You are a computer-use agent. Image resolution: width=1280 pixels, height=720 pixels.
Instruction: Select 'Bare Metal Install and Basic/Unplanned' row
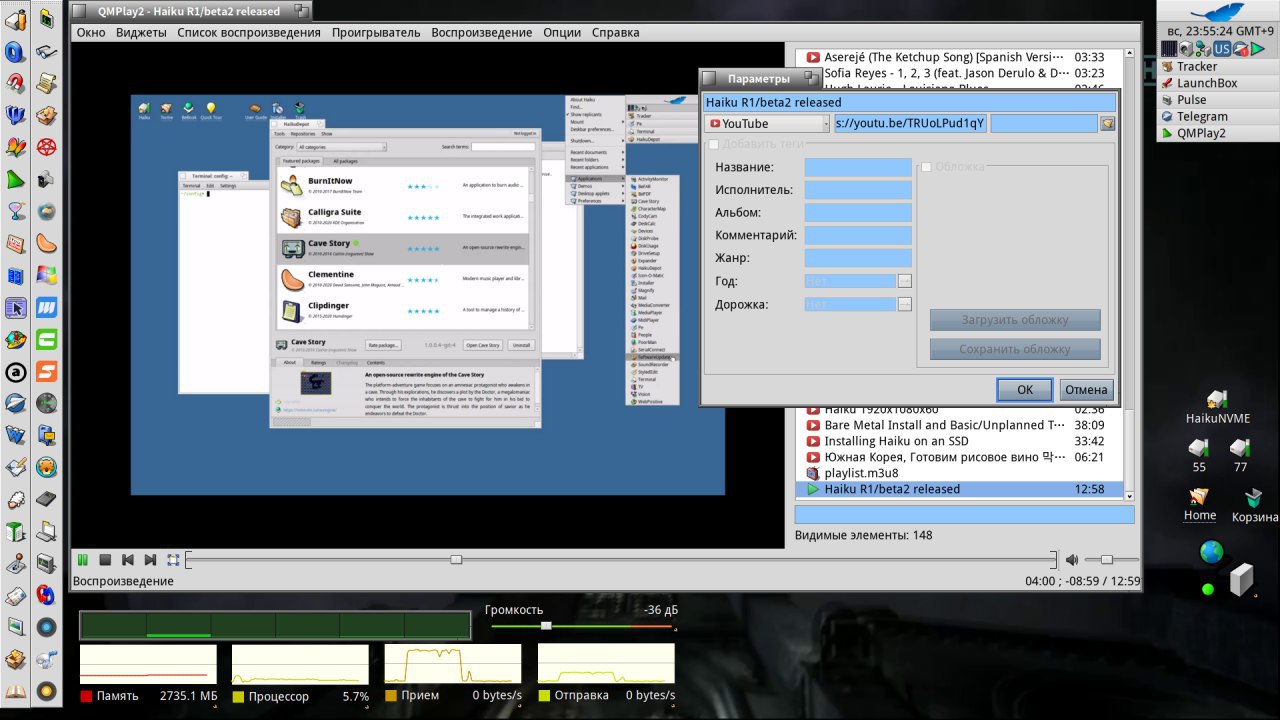click(958, 425)
